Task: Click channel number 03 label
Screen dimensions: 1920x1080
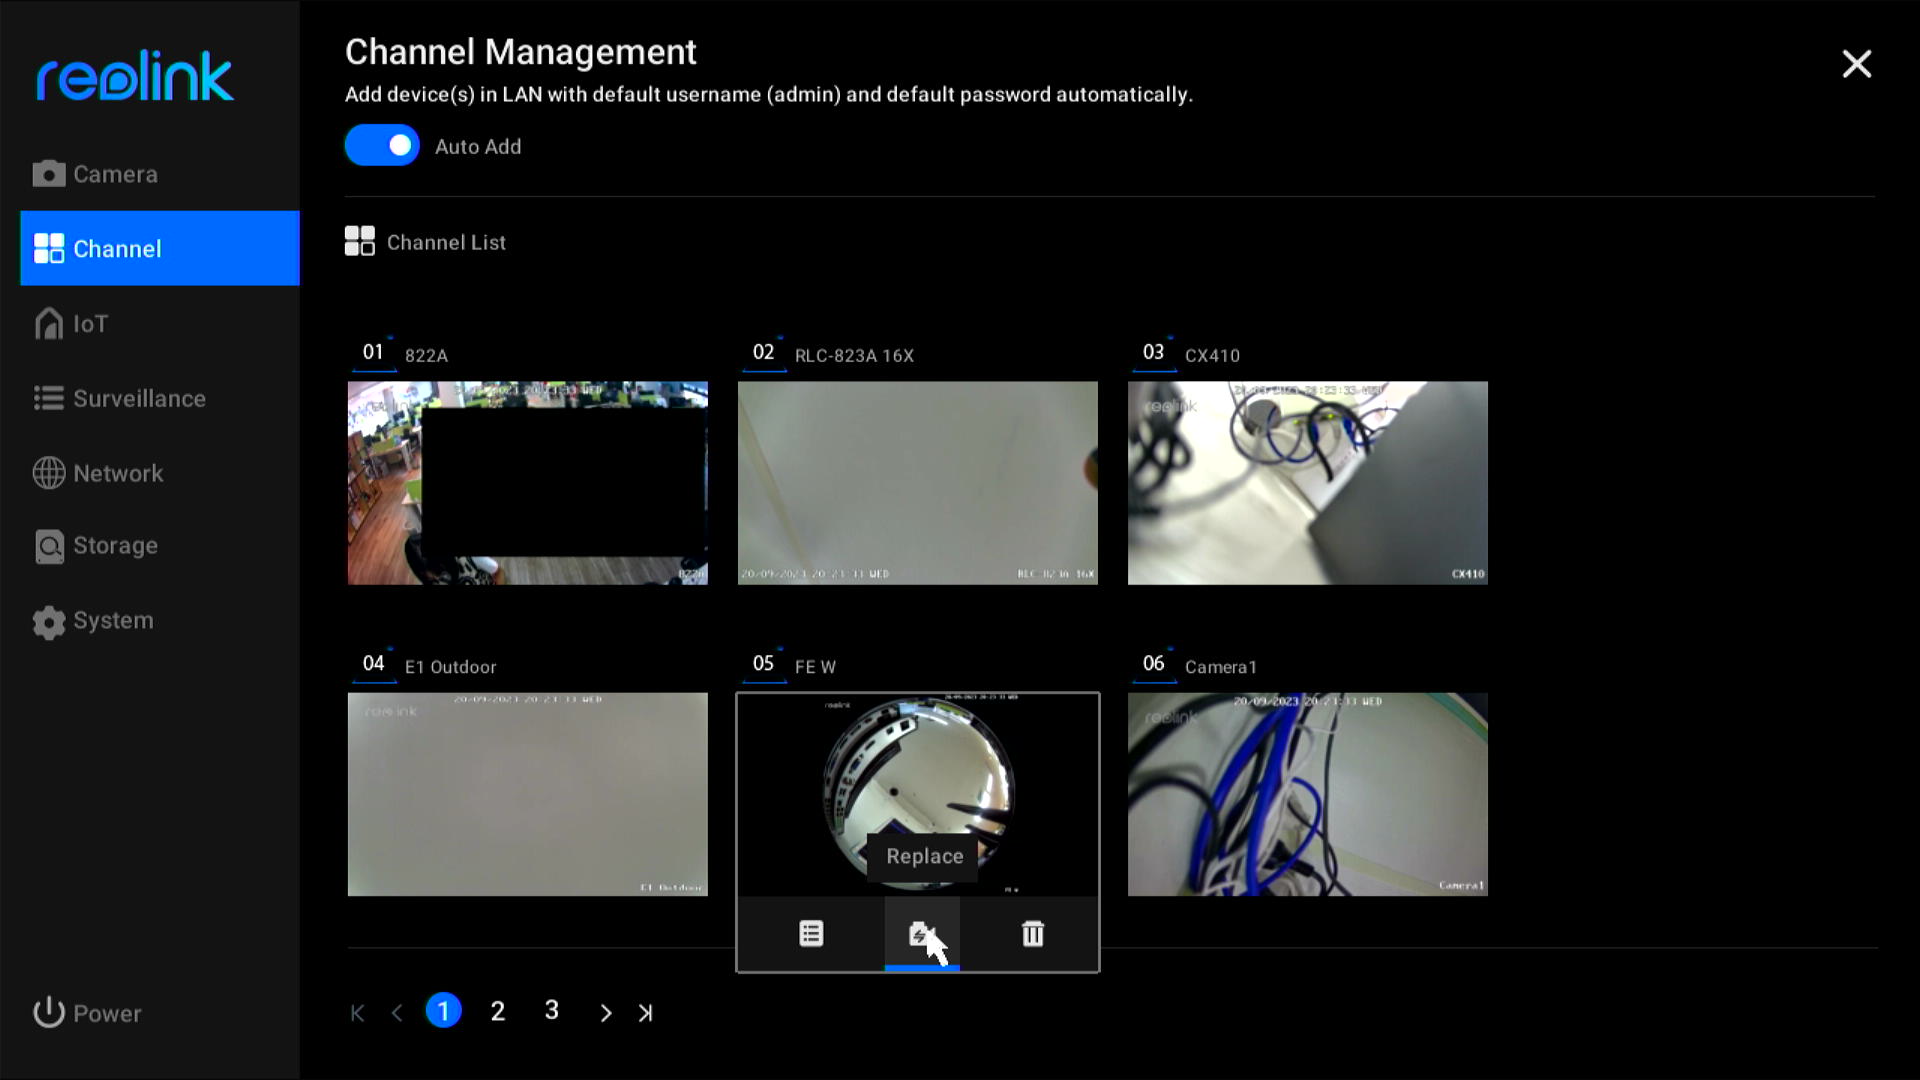Action: (x=1153, y=352)
